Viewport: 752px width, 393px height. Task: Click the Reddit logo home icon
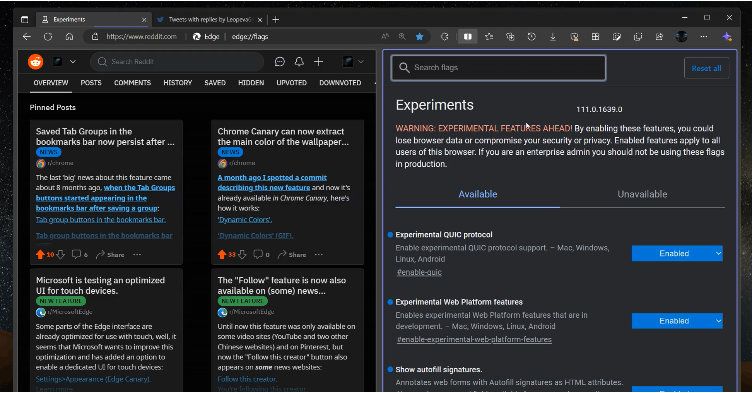click(x=35, y=61)
